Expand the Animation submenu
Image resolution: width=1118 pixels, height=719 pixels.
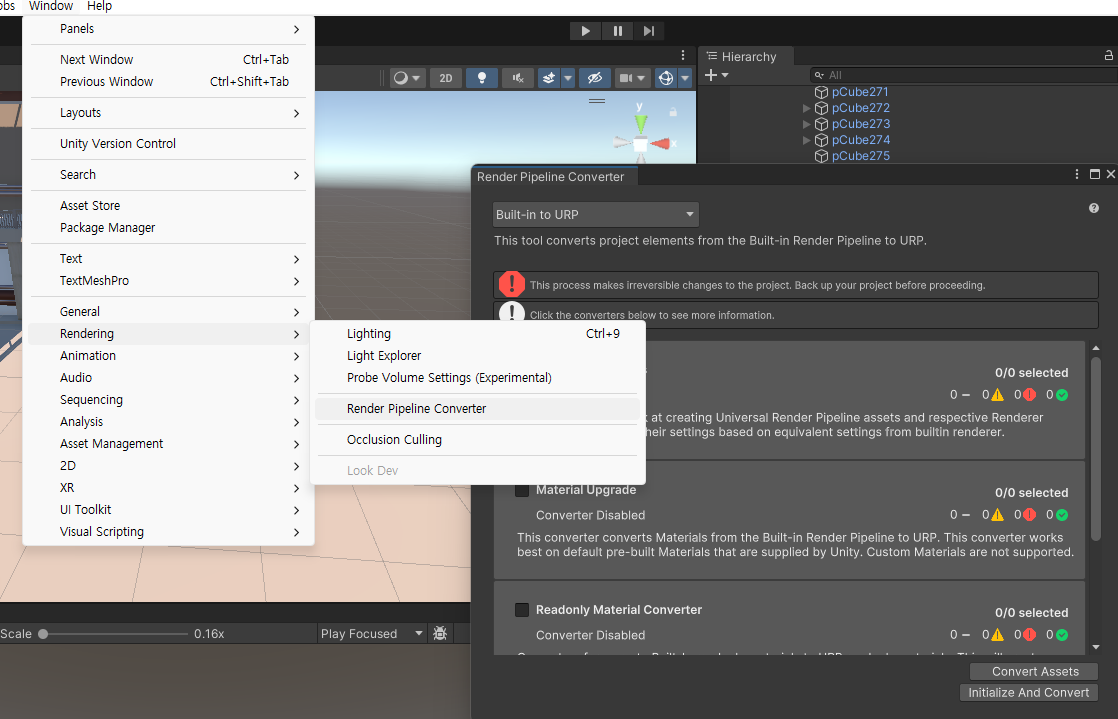point(168,356)
